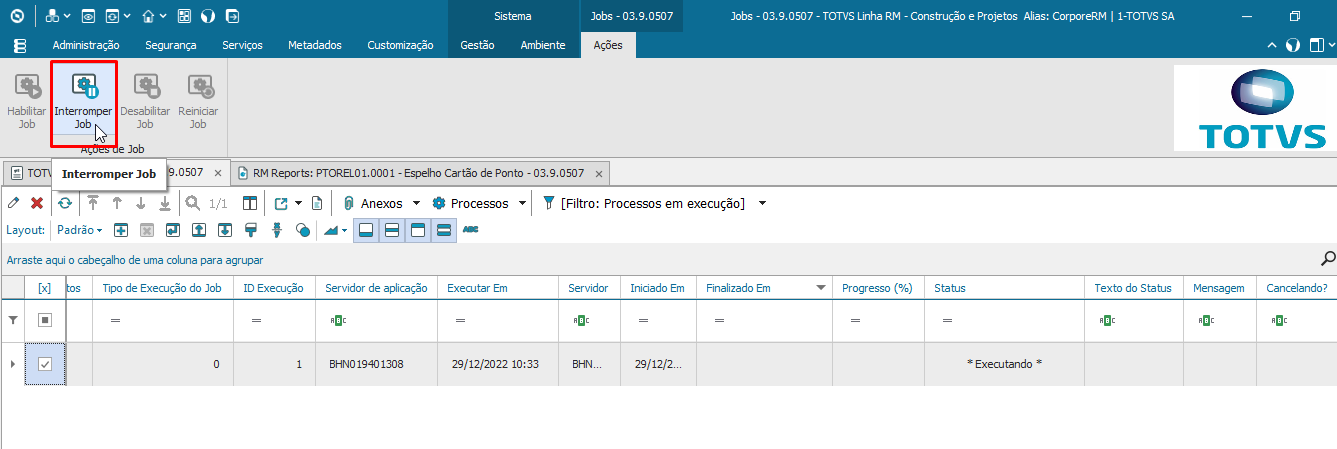Go to last record arrow icon
Viewport: 1337px width, 449px height.
(x=165, y=203)
